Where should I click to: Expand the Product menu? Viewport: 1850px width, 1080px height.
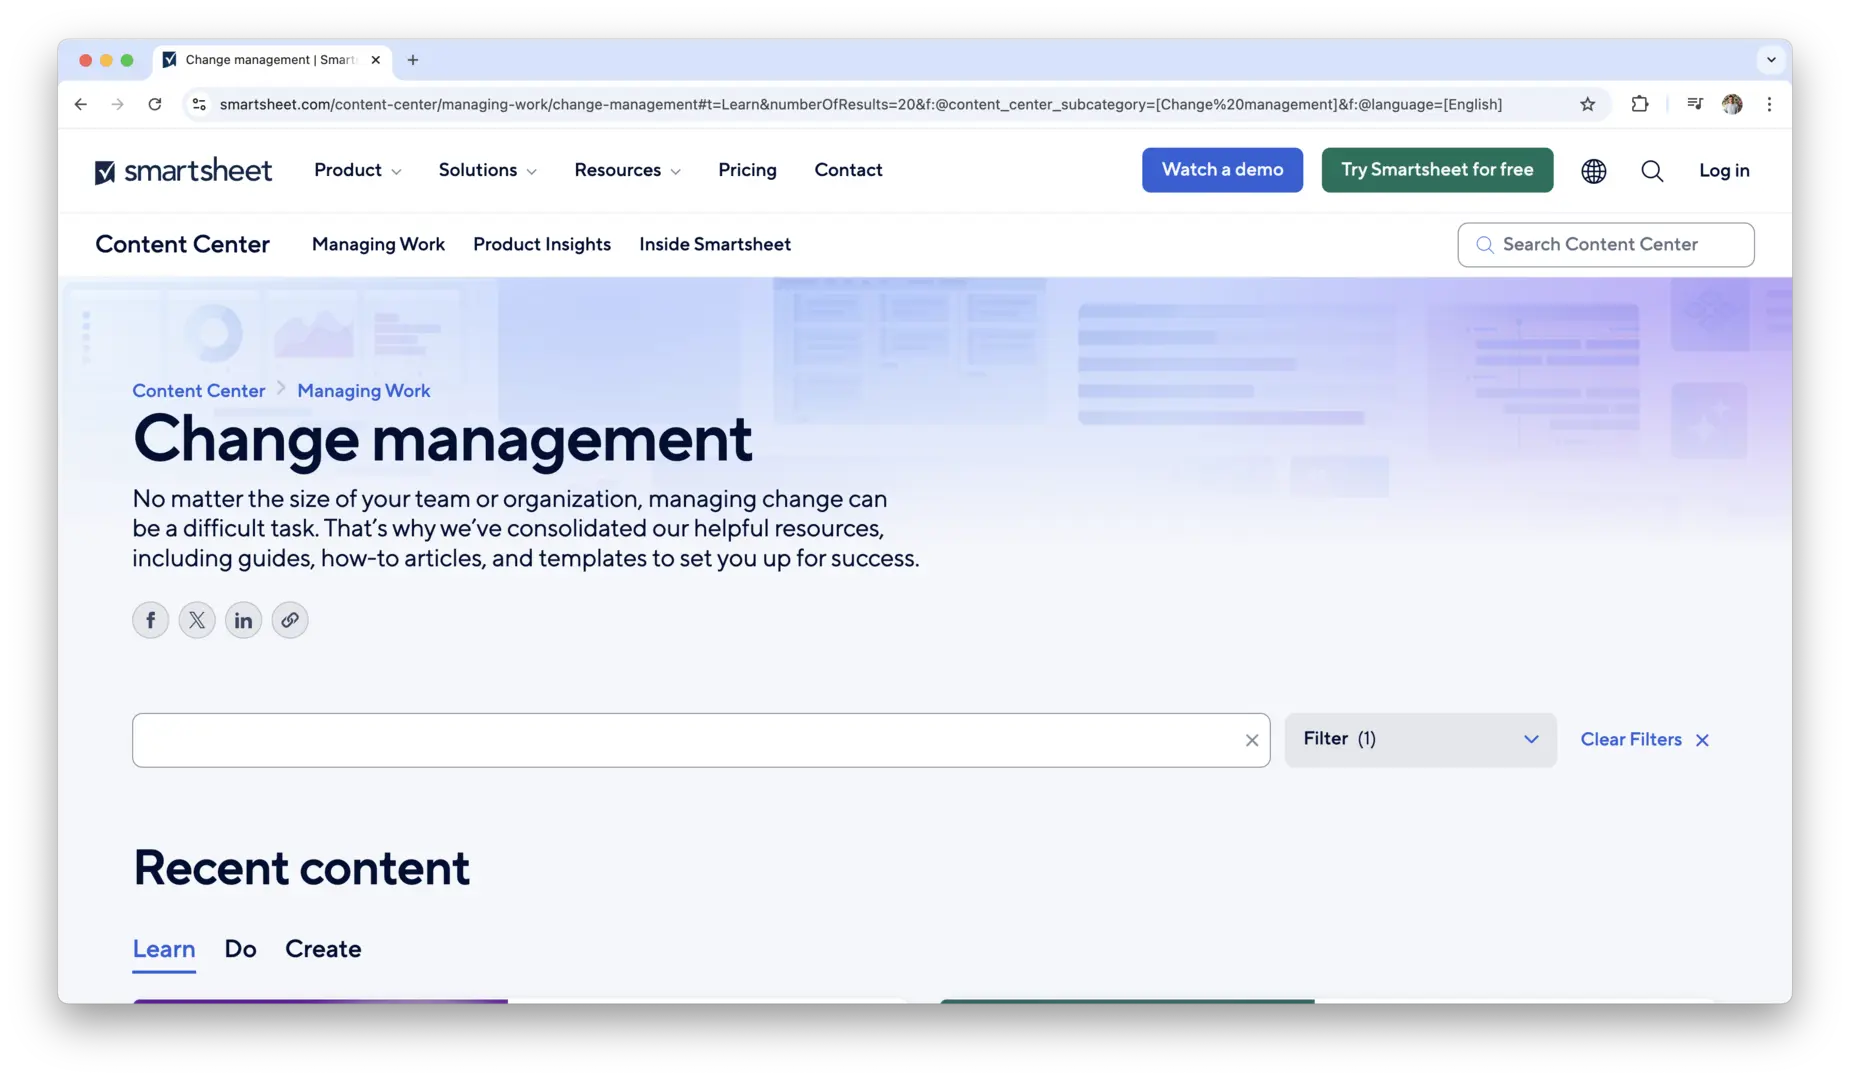click(x=357, y=170)
